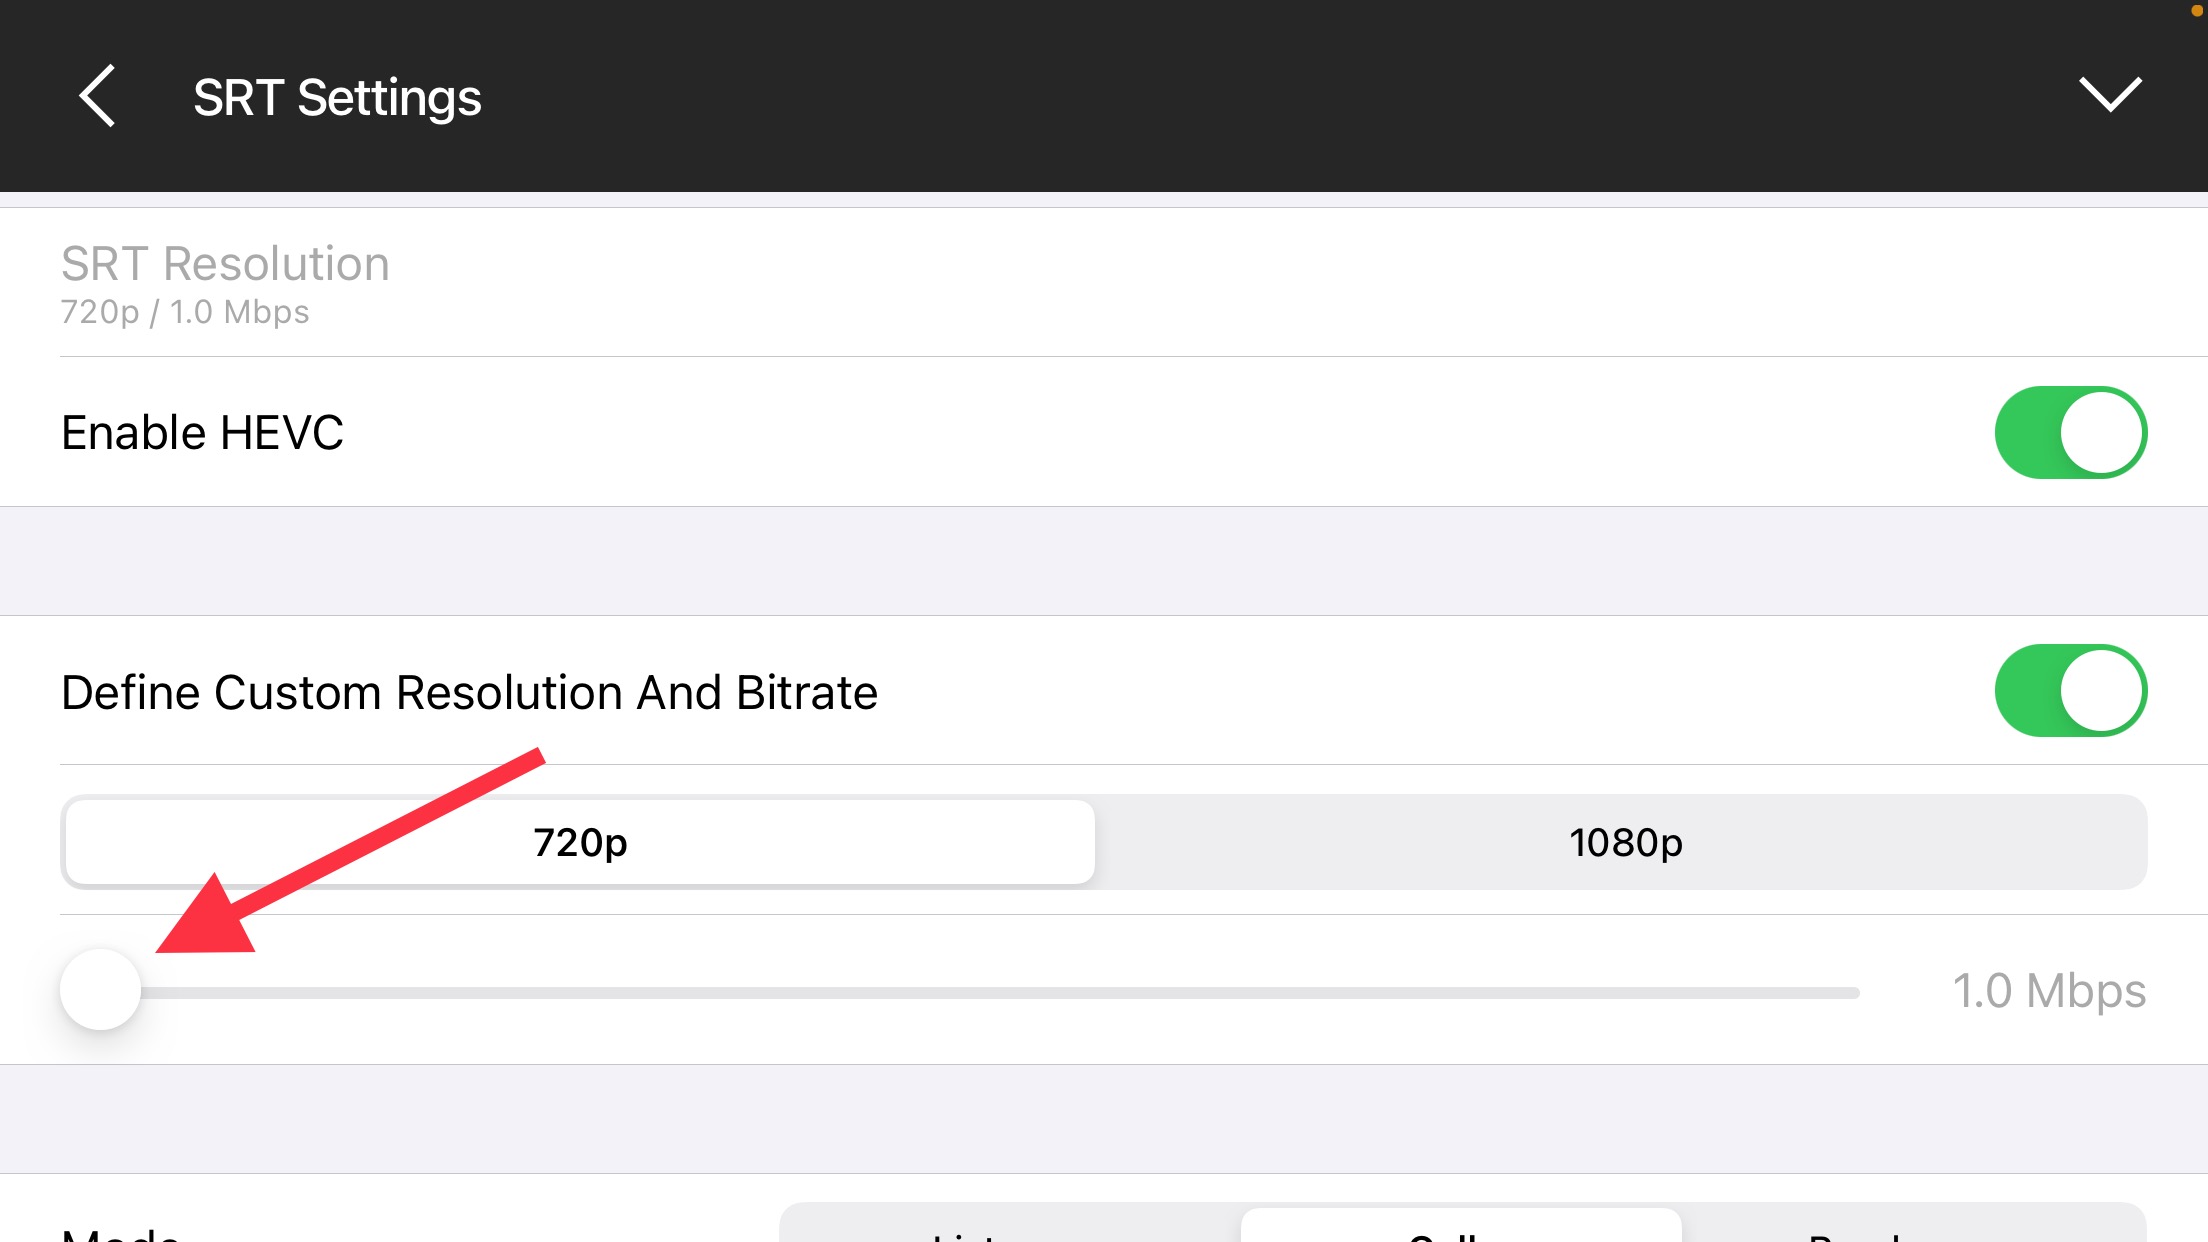Select the Caller mode segment
The height and width of the screenshot is (1242, 2208).
tap(1460, 1230)
